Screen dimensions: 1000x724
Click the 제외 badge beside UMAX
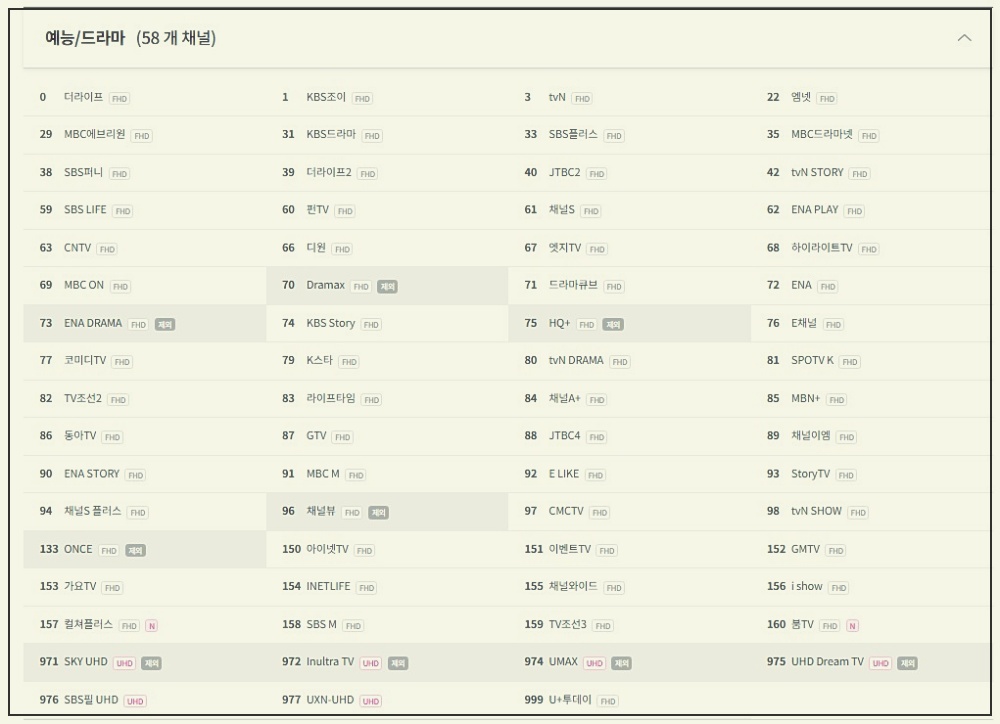pos(621,663)
